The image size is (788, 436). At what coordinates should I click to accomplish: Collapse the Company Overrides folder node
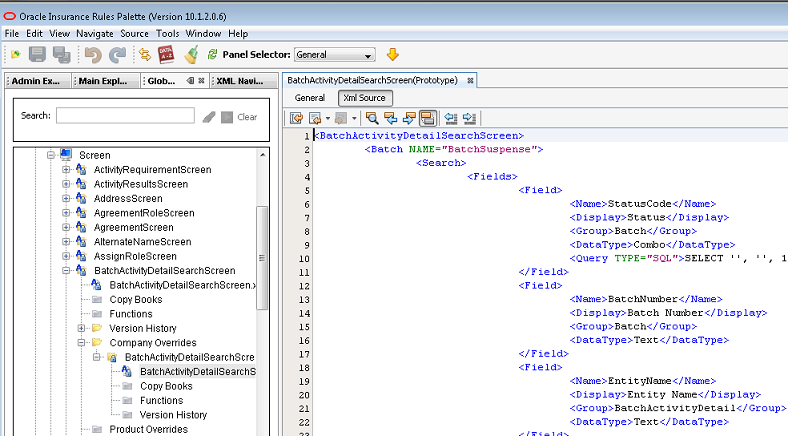(83, 343)
